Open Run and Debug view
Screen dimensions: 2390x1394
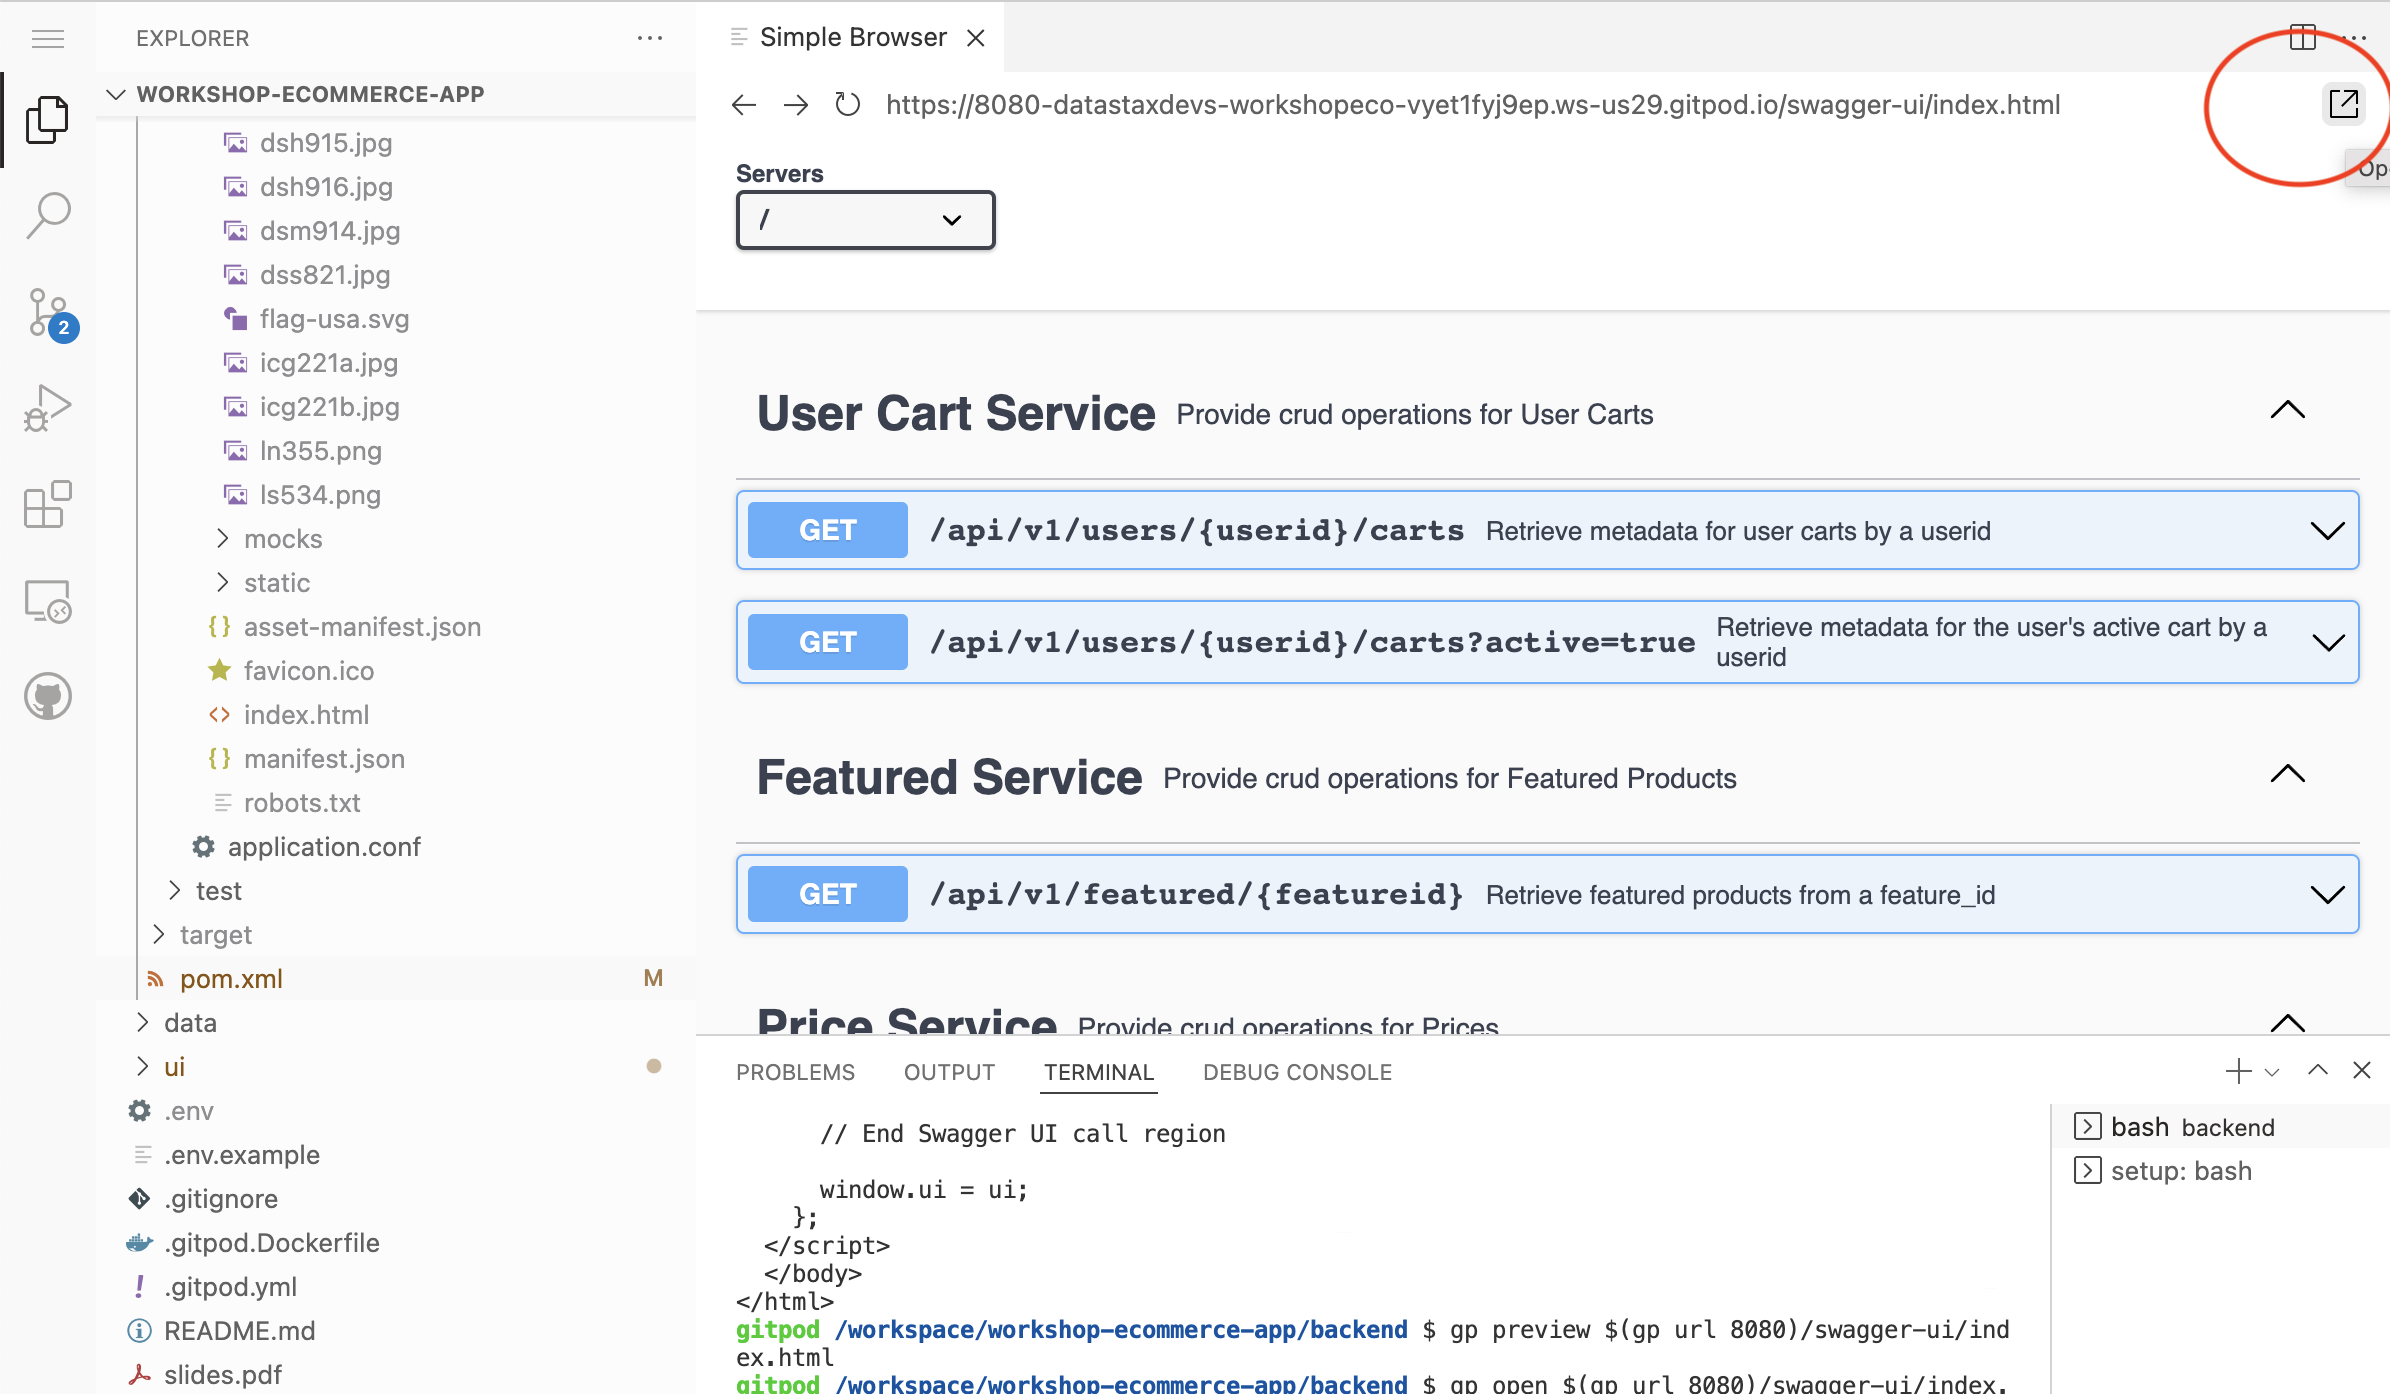pos(48,408)
